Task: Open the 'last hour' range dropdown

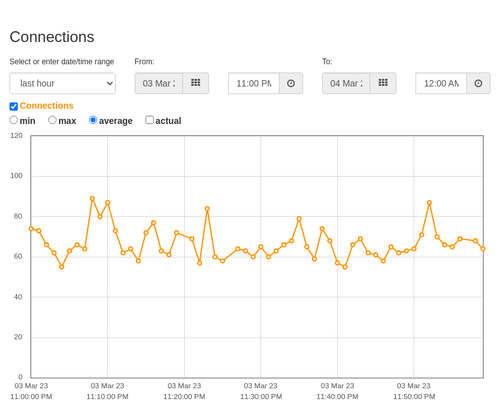Action: tap(63, 83)
